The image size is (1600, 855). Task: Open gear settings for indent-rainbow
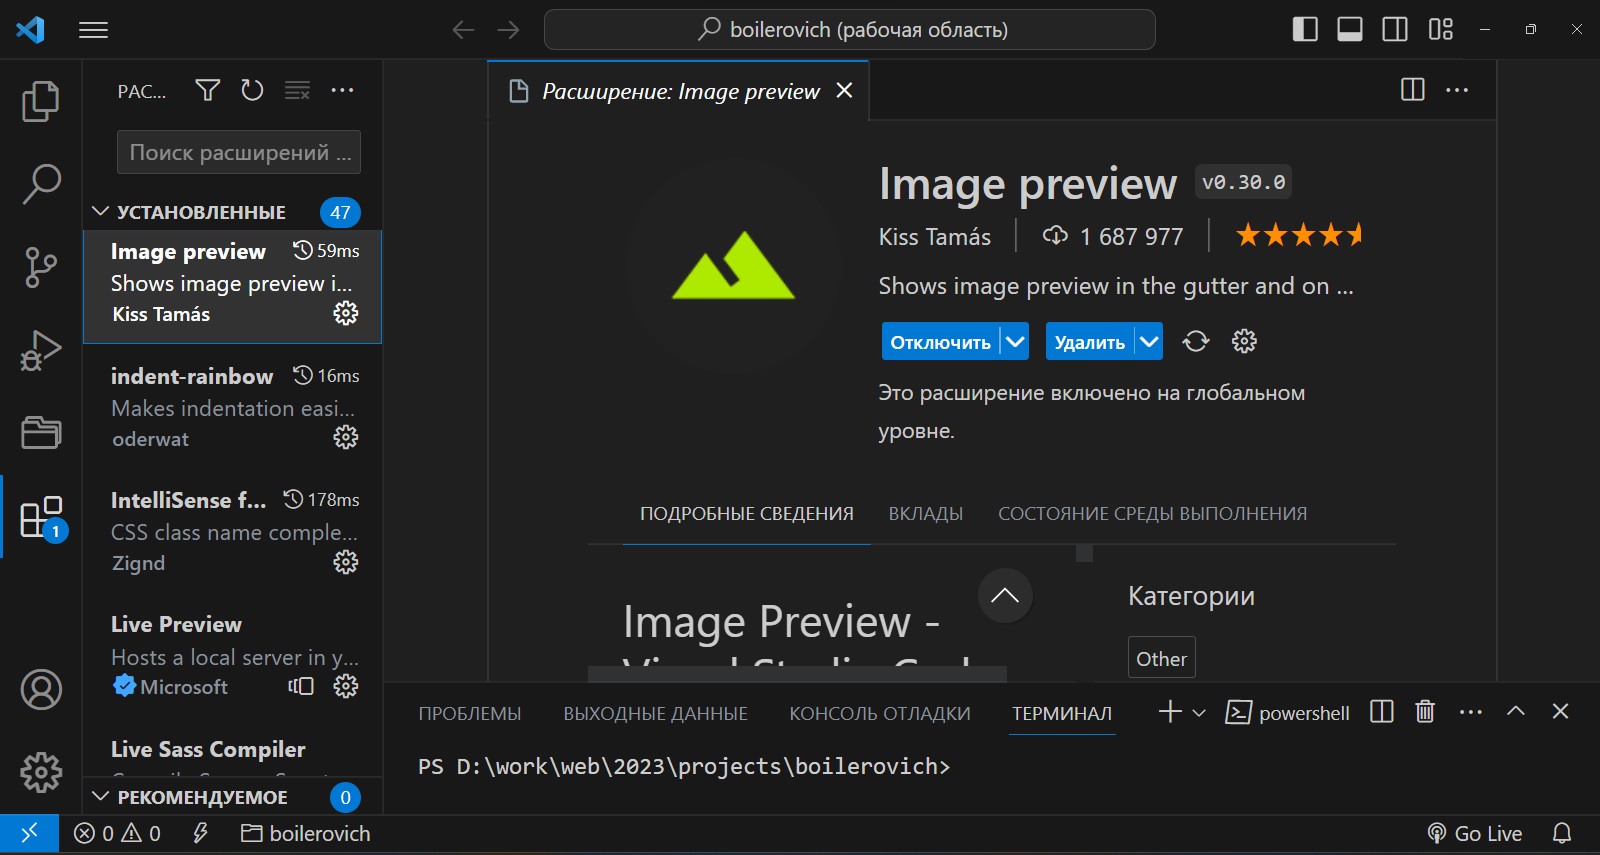click(346, 437)
